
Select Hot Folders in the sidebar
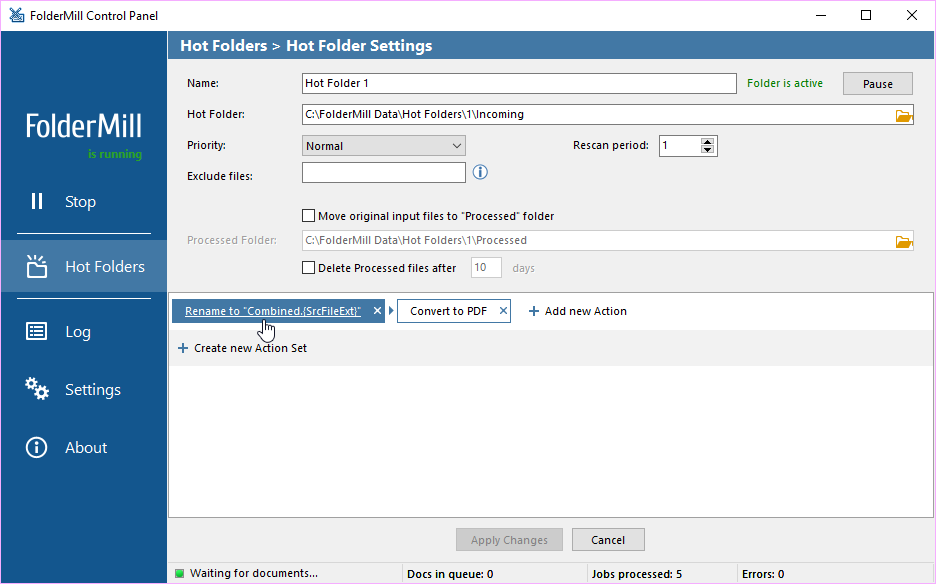(84, 266)
